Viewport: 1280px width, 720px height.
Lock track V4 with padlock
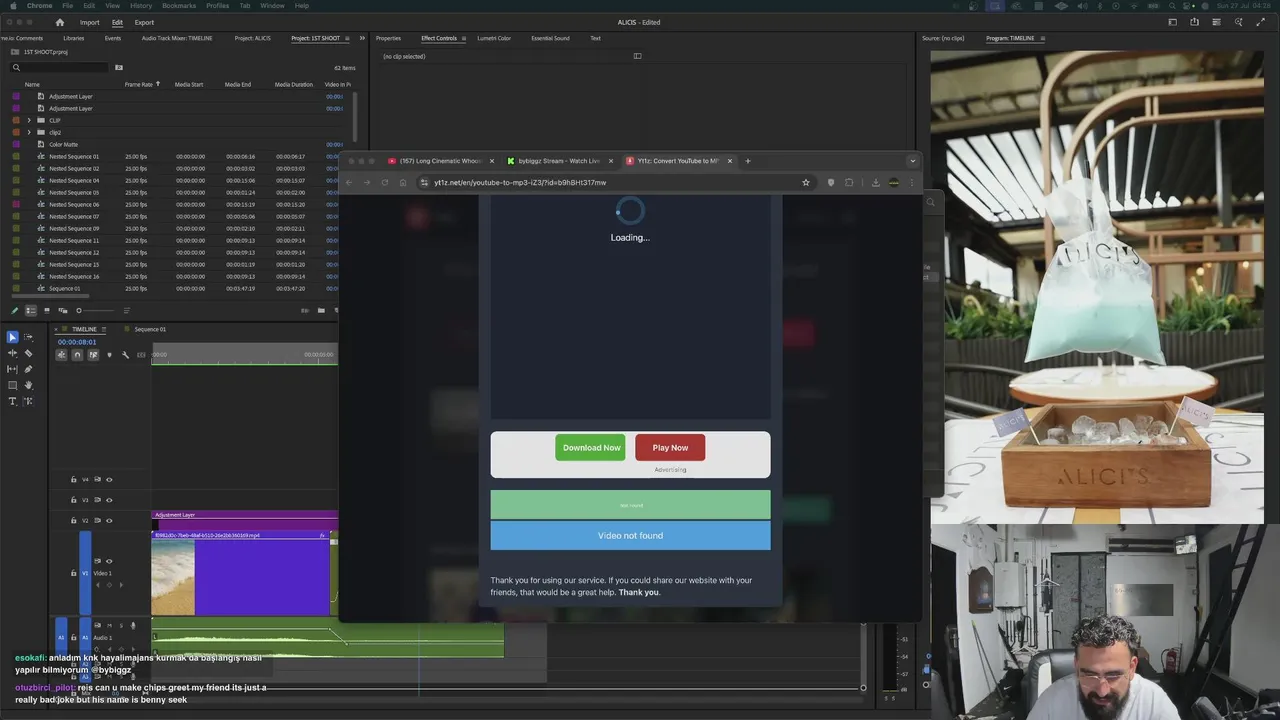point(73,479)
